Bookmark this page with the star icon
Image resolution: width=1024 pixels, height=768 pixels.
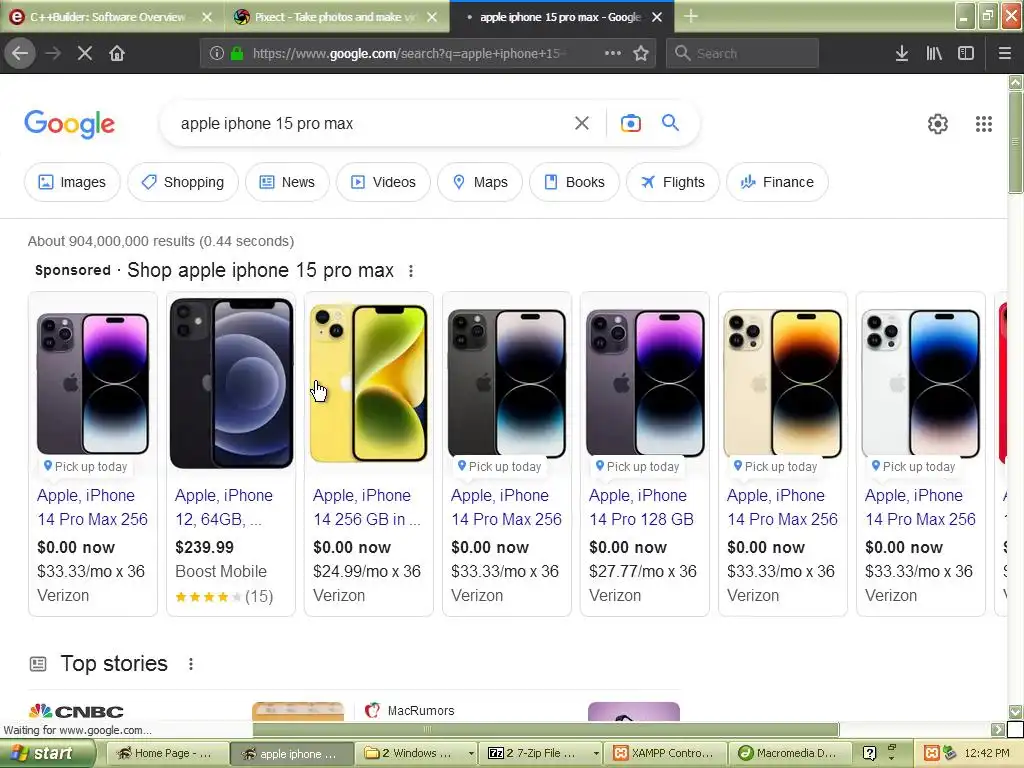click(641, 54)
